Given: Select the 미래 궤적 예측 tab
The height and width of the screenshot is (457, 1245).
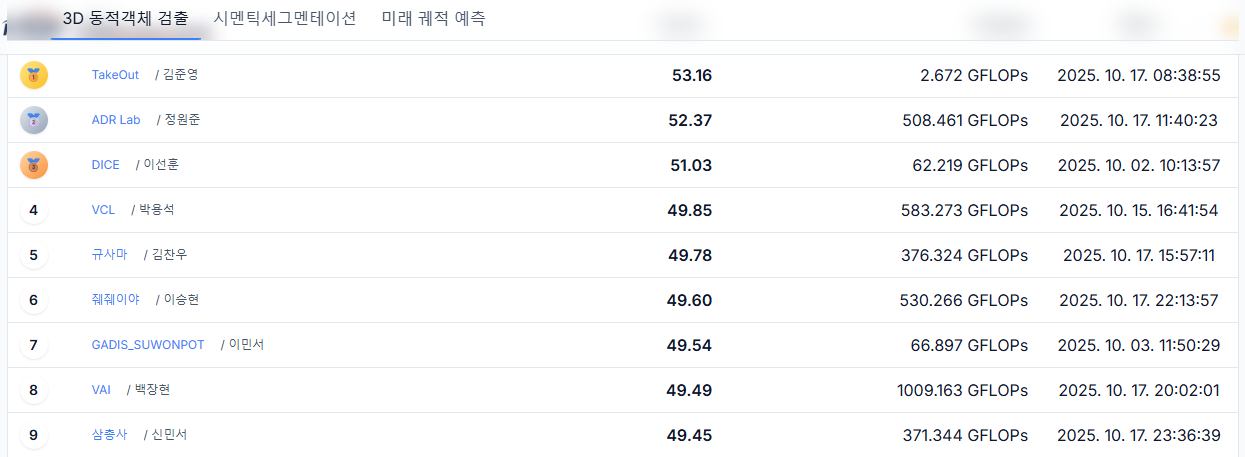Looking at the screenshot, I should [434, 19].
